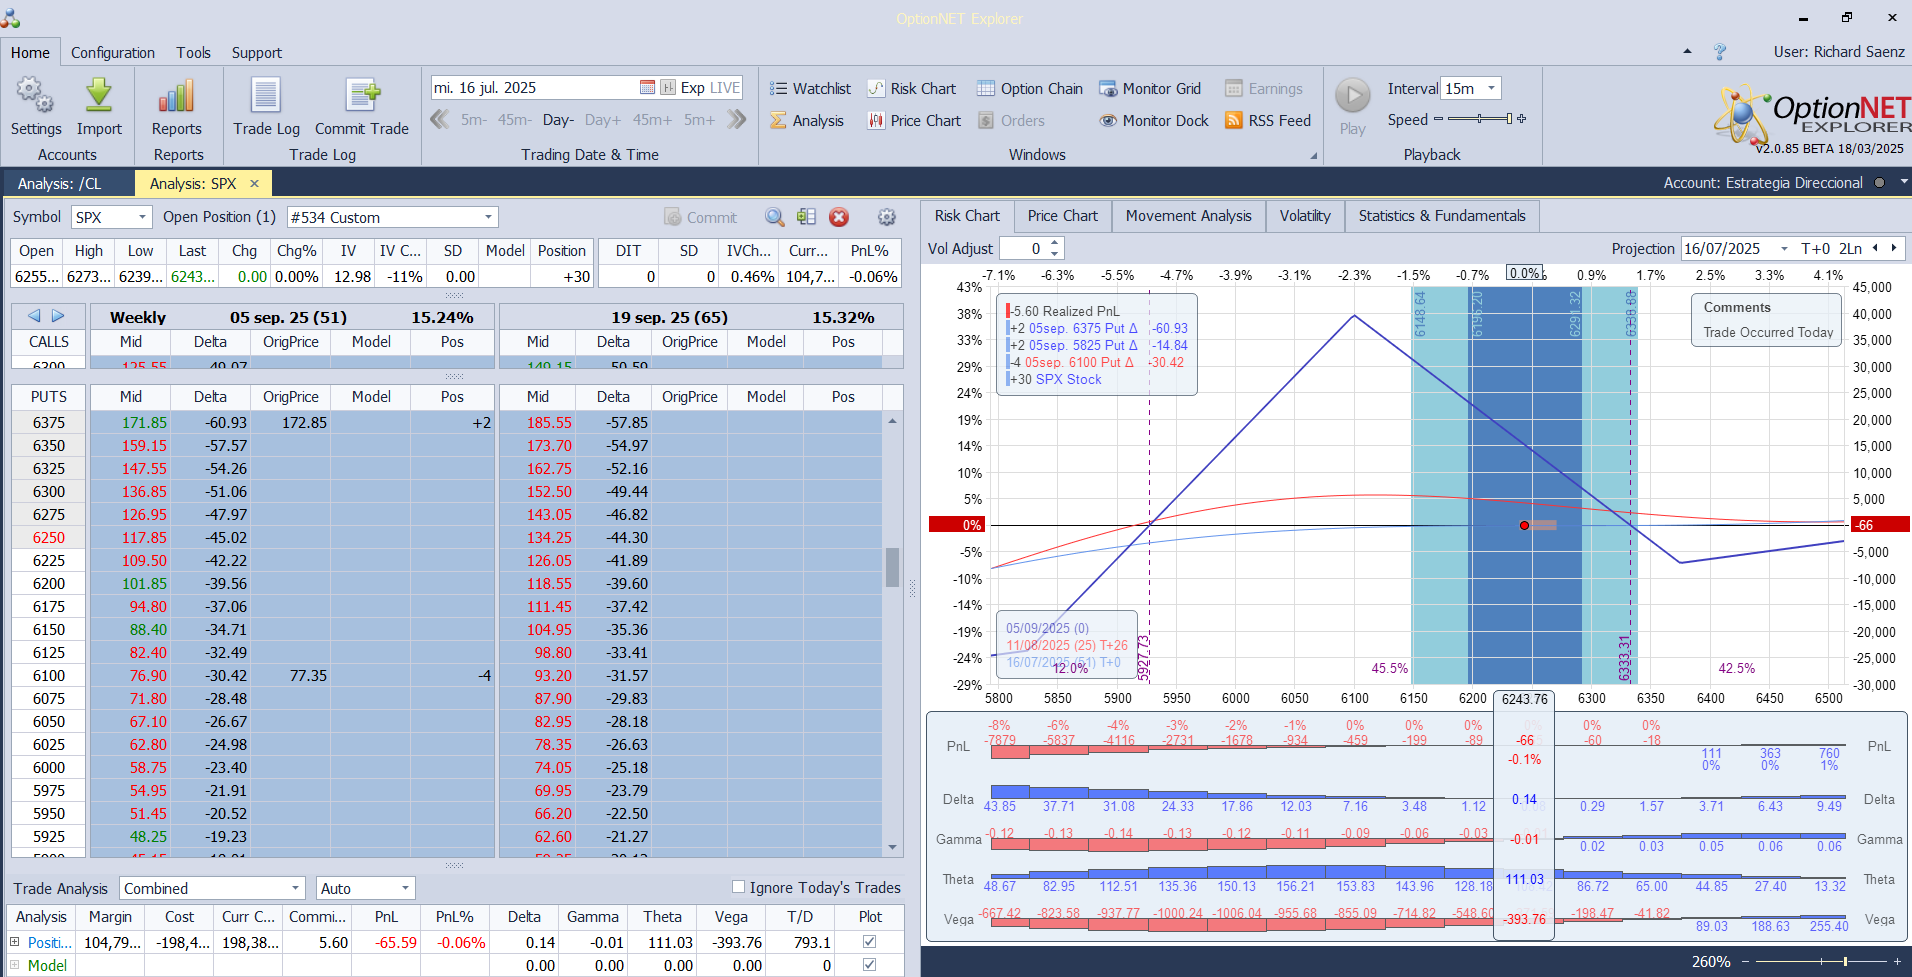Open the Monitor Grid window
Image resolution: width=1912 pixels, height=977 pixels.
pyautogui.click(x=1150, y=89)
